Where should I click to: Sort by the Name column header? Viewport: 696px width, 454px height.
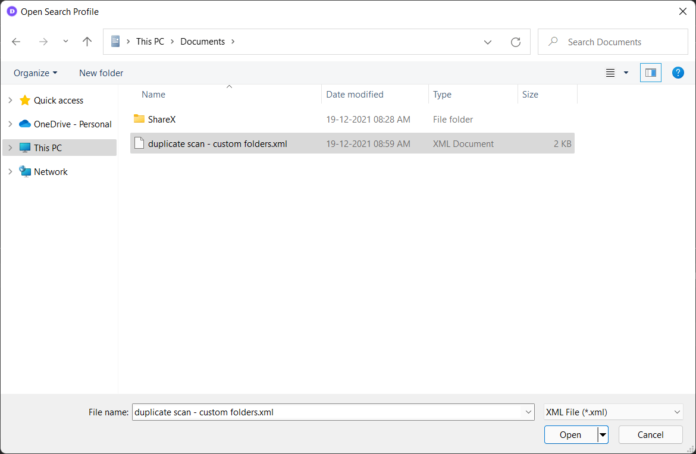[x=153, y=95]
